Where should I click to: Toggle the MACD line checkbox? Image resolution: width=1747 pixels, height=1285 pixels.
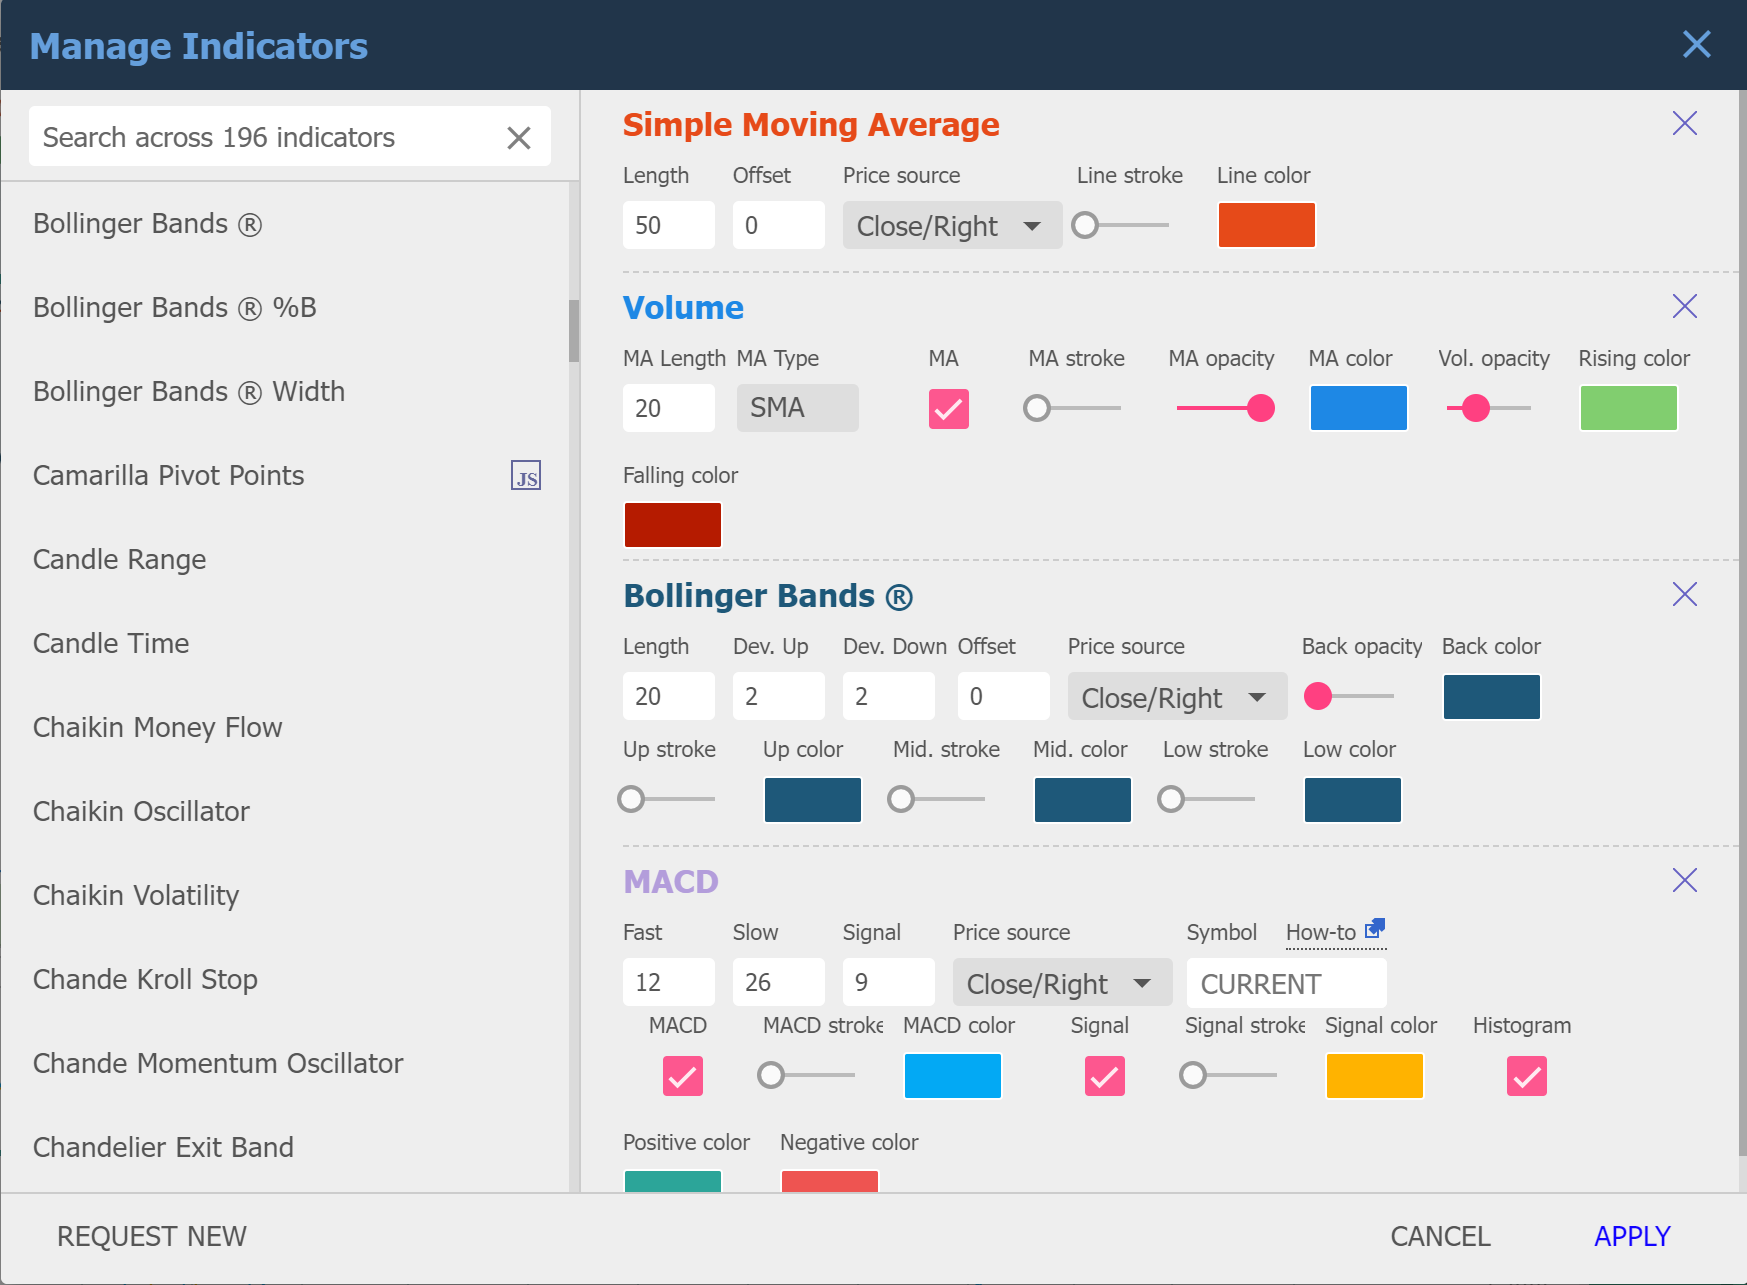coord(682,1076)
